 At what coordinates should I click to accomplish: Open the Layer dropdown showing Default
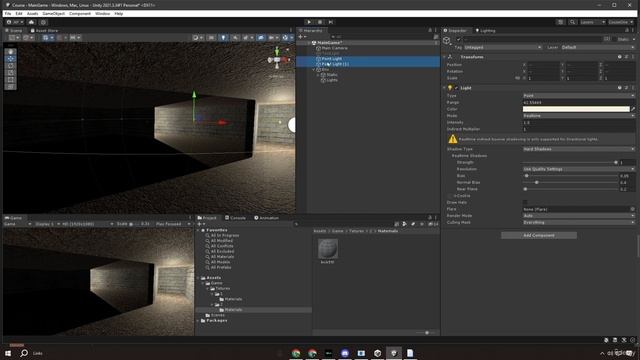598,47
